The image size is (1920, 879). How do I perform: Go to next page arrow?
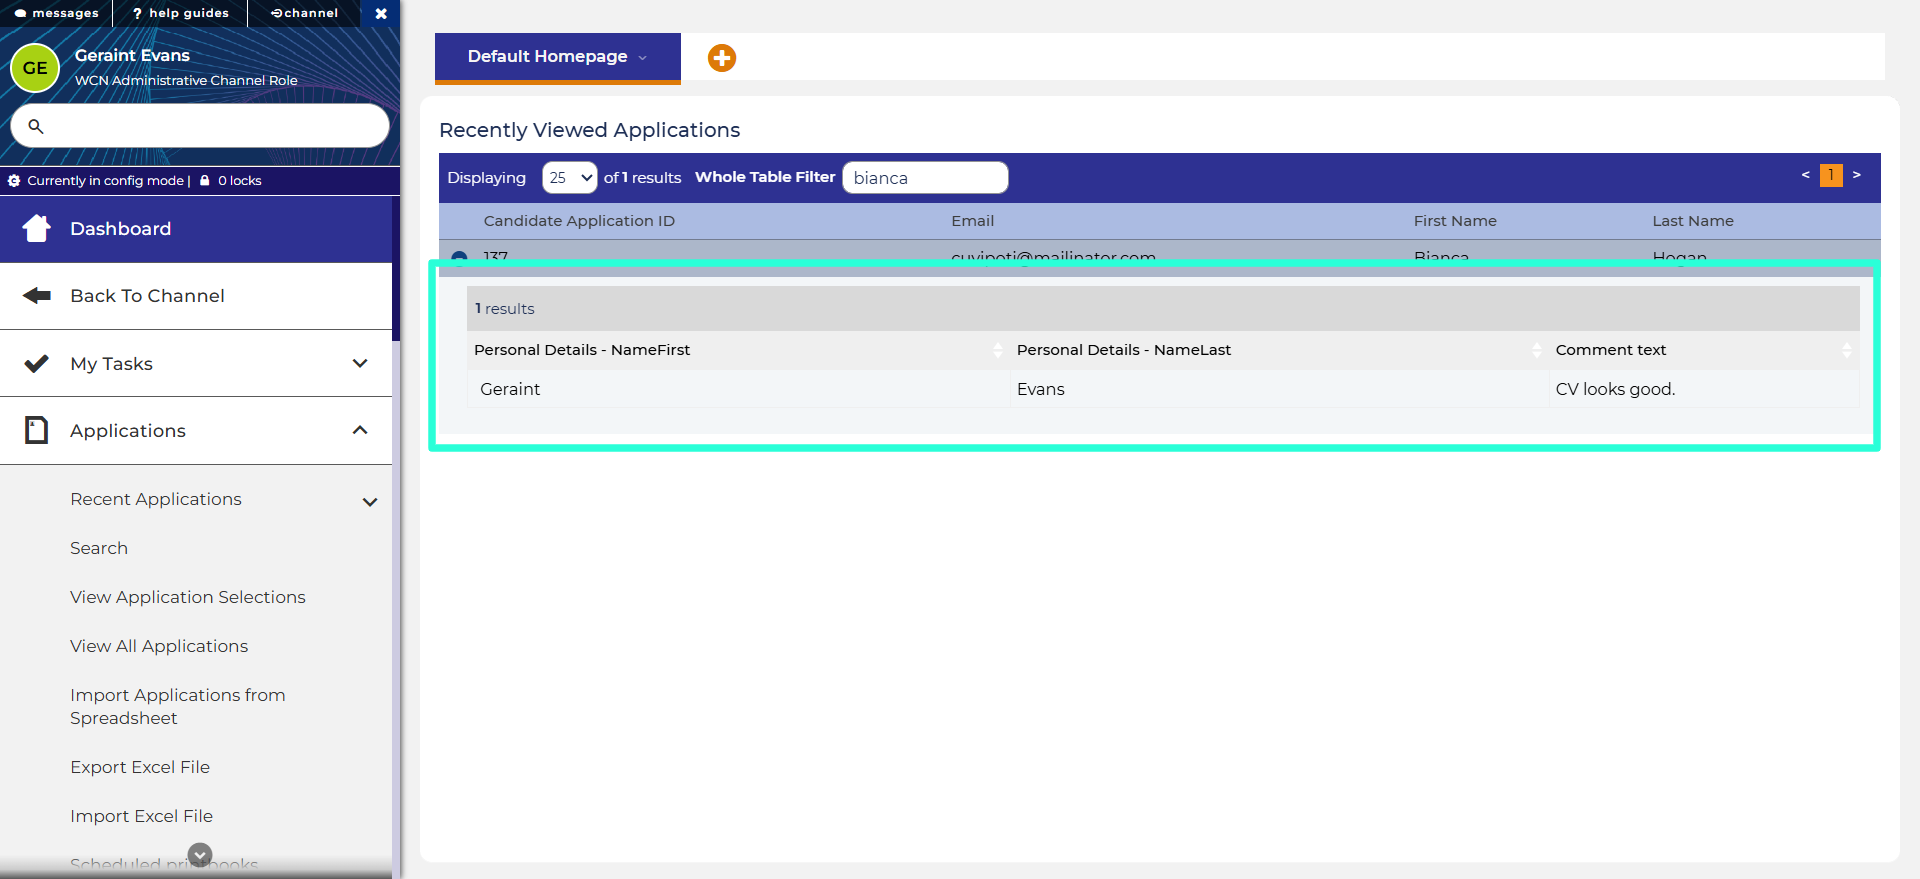[x=1857, y=175]
